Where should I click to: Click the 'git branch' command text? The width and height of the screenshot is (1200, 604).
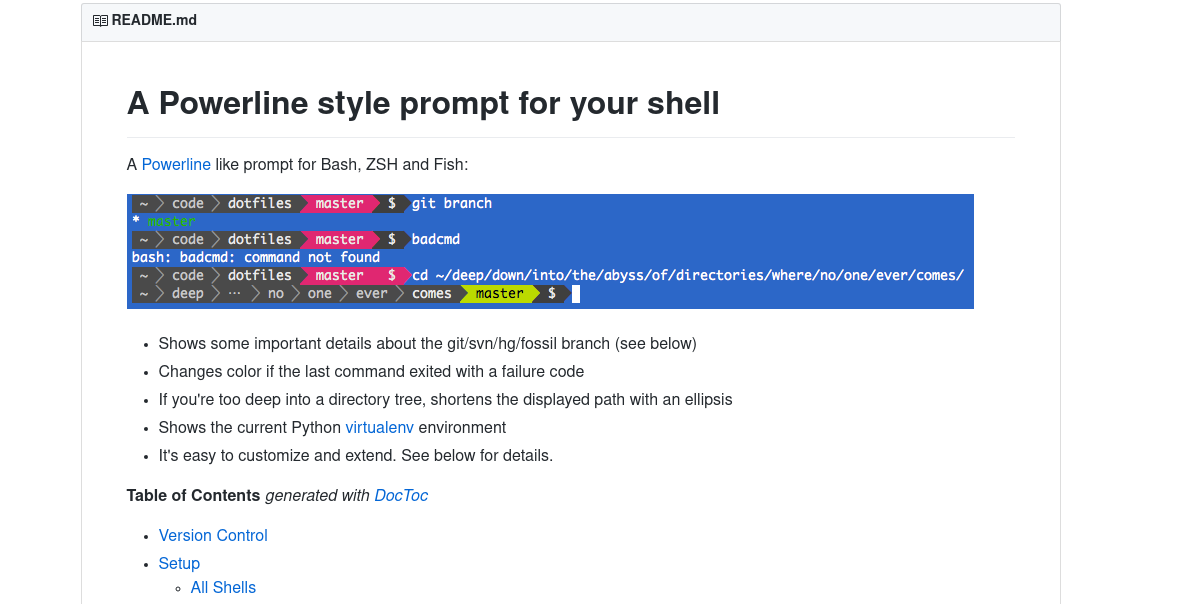tap(452, 203)
